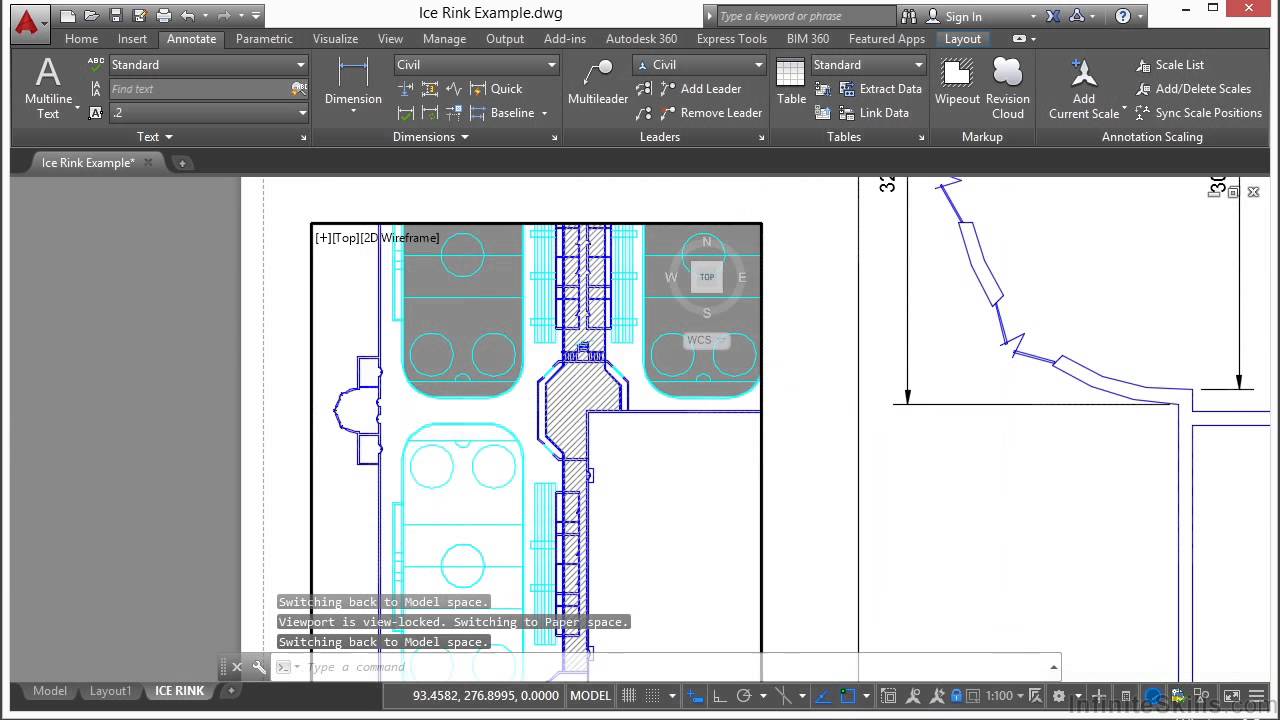Click Extract Data in Tables panel
Image resolution: width=1280 pixels, height=720 pixels.
coord(880,89)
